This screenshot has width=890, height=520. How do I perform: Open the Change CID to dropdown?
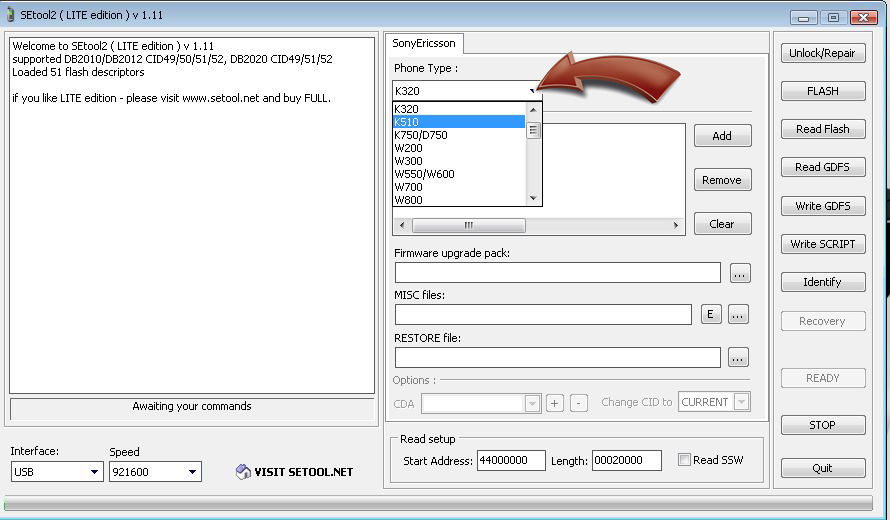click(741, 402)
